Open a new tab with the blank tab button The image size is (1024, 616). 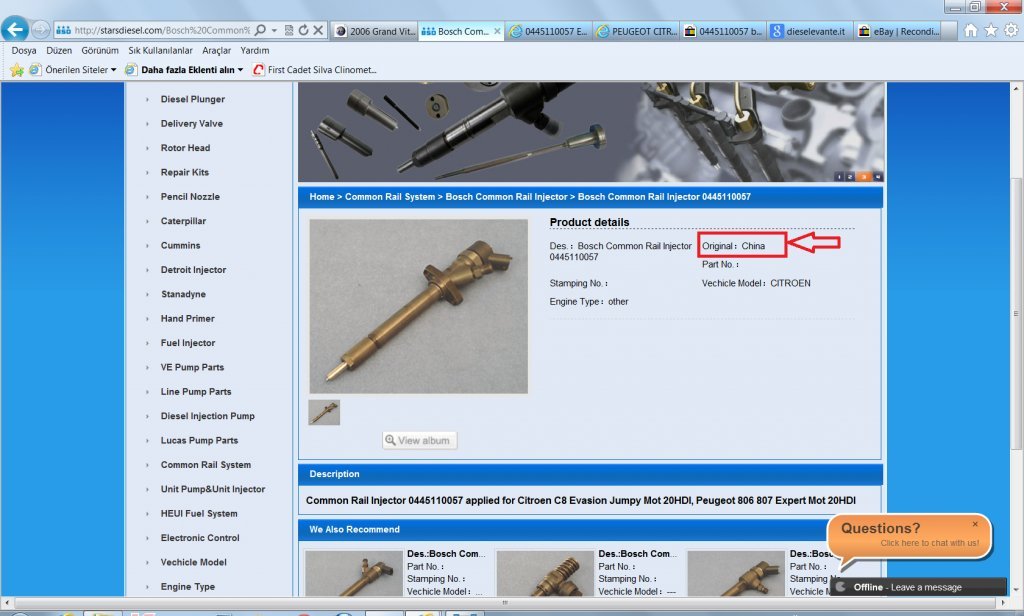pos(949,31)
